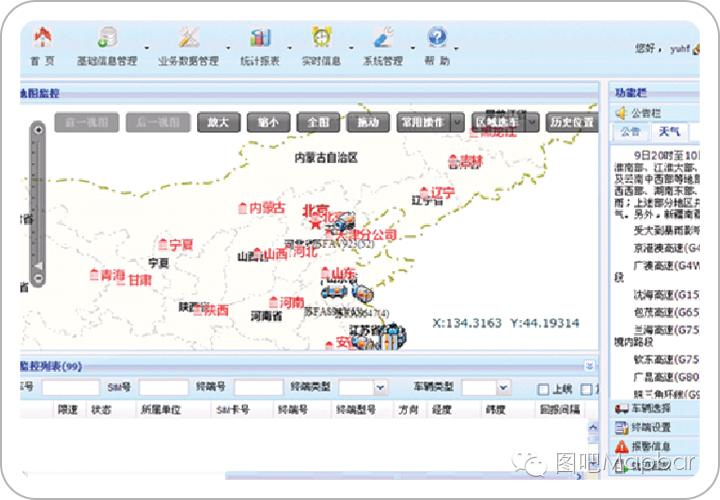The height and width of the screenshot is (500, 720).
Task: Click the 报警信息 warning triangle icon
Action: pyautogui.click(x=622, y=446)
